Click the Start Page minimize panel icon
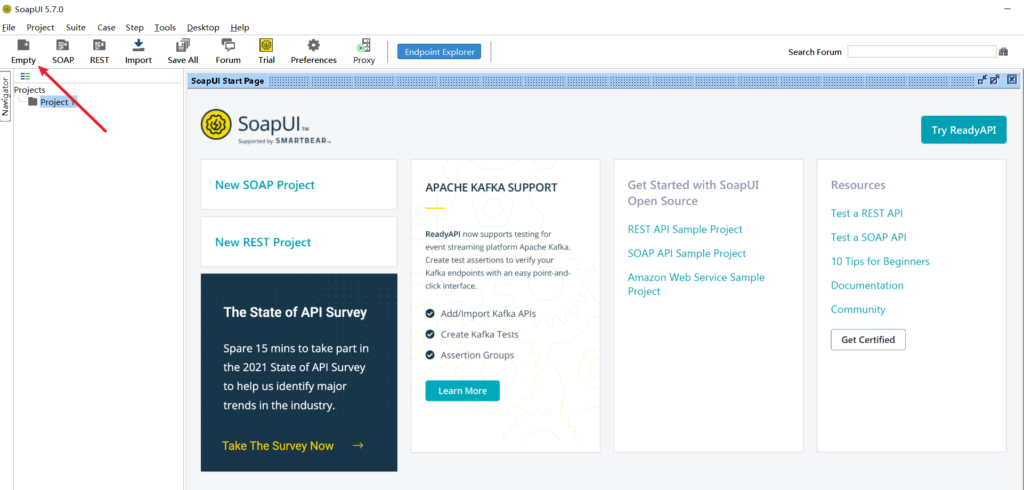This screenshot has height=490, width=1024. pos(982,80)
